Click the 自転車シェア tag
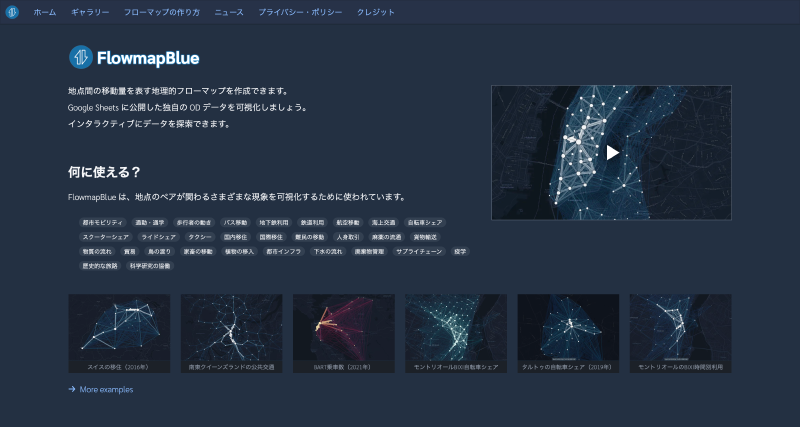This screenshot has width=800, height=427. pos(424,222)
